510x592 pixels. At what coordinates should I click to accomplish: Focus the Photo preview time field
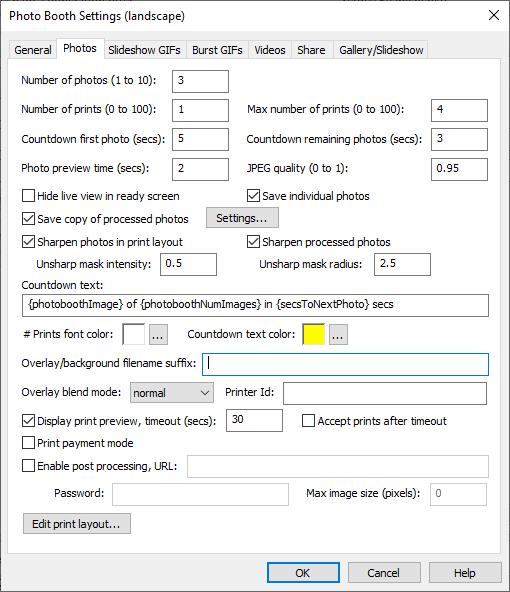pyautogui.click(x=200, y=169)
